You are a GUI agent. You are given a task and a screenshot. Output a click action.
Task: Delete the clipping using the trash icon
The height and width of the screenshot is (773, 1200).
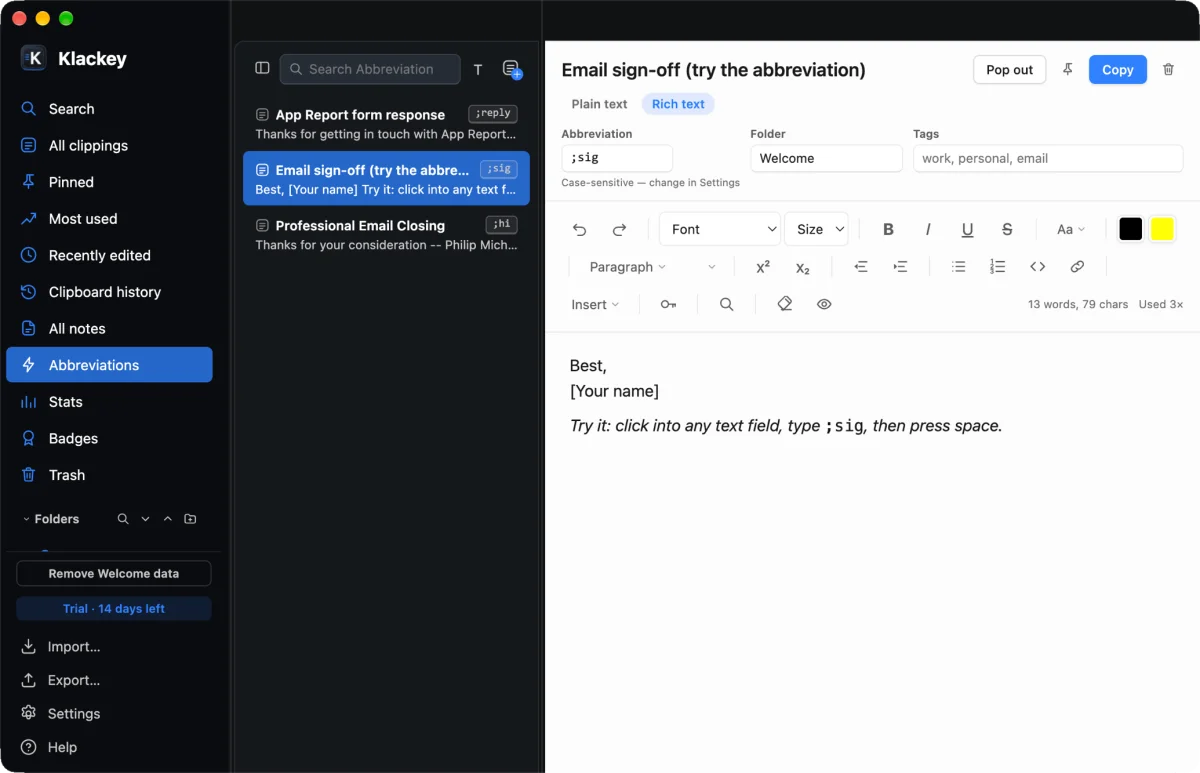tap(1168, 69)
